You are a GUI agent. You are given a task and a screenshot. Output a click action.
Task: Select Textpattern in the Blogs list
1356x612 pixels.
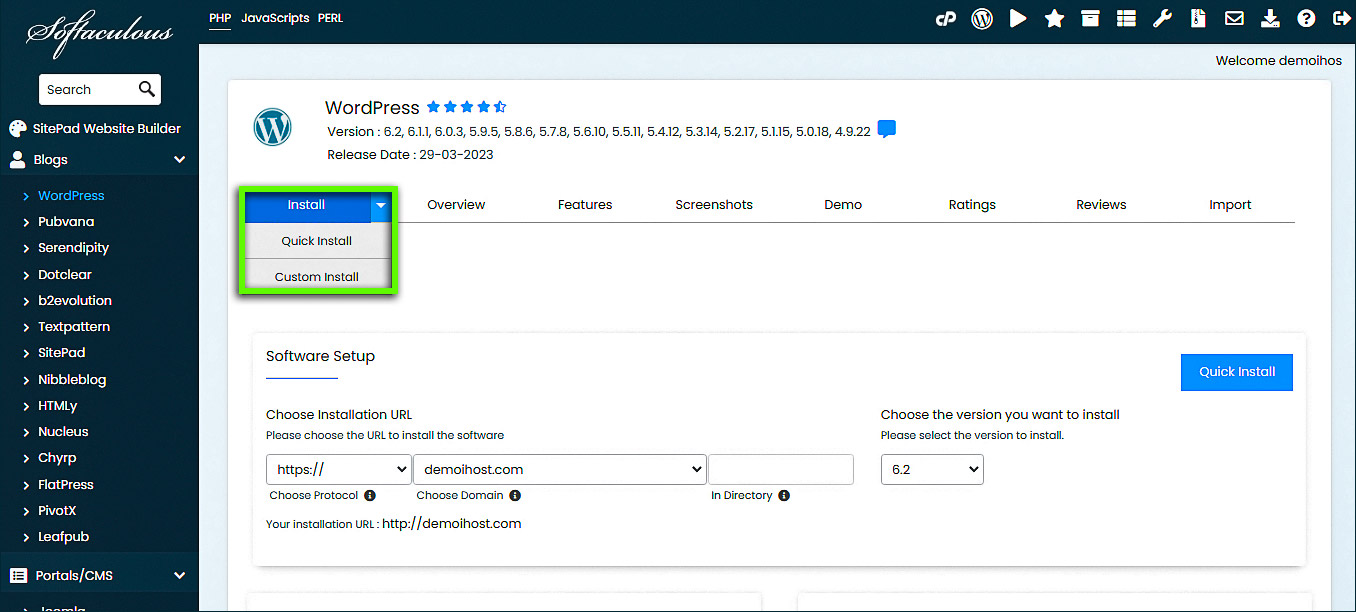(74, 327)
